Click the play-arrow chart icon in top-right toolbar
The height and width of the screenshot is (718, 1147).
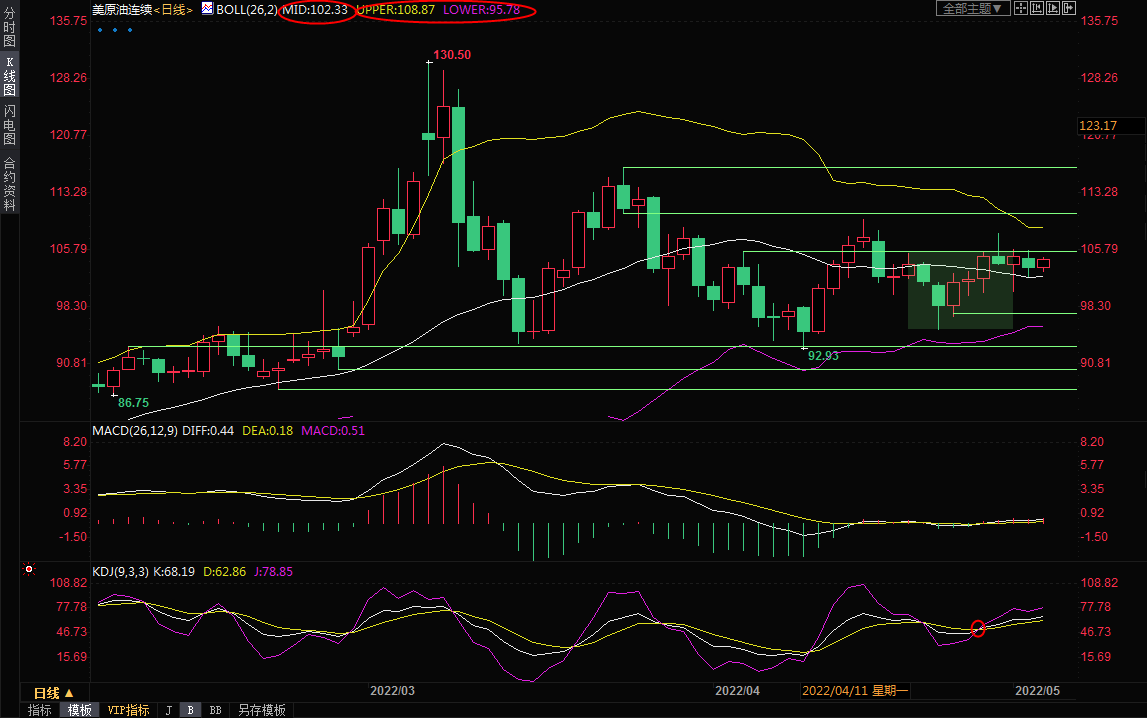pos(1052,8)
